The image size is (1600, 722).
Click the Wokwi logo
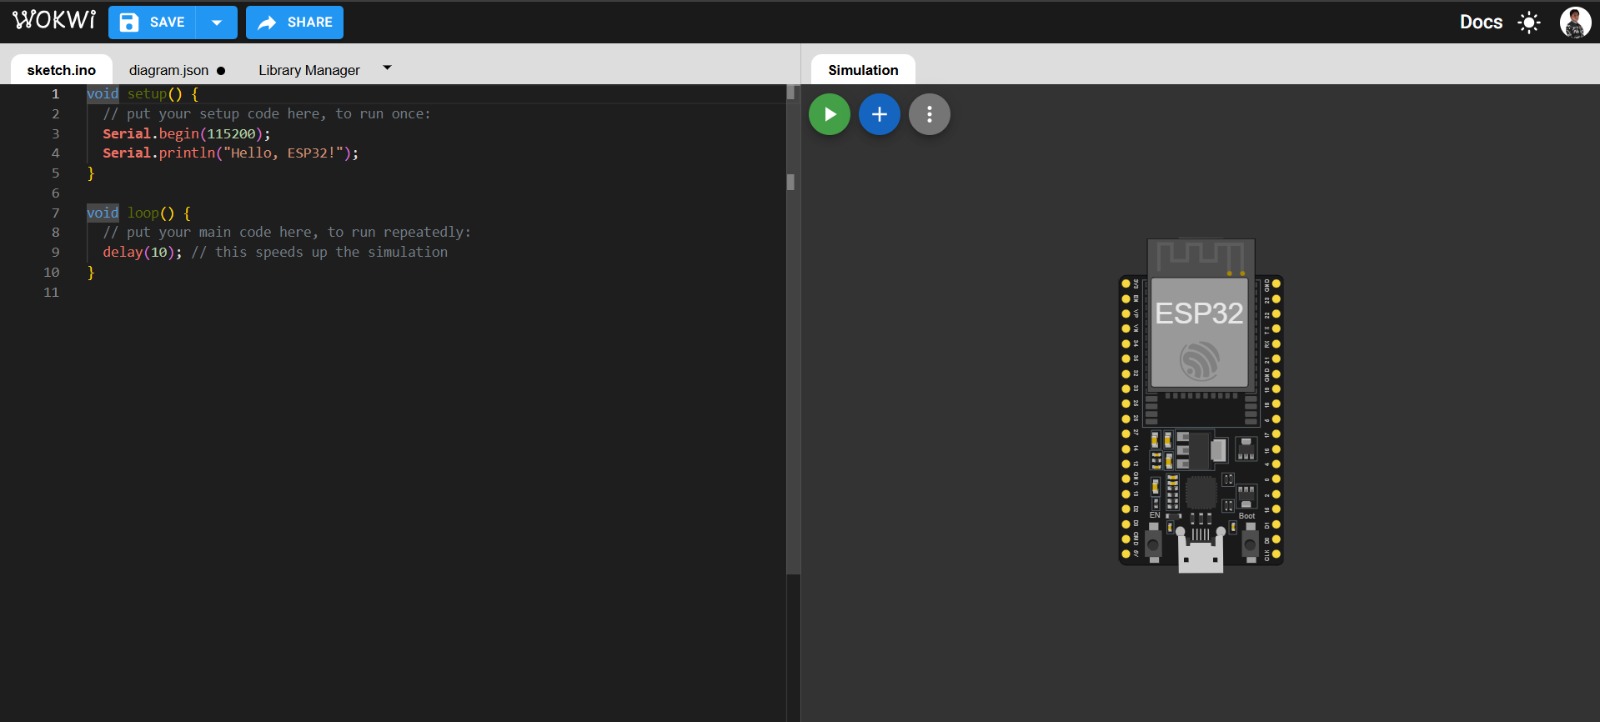pos(54,21)
